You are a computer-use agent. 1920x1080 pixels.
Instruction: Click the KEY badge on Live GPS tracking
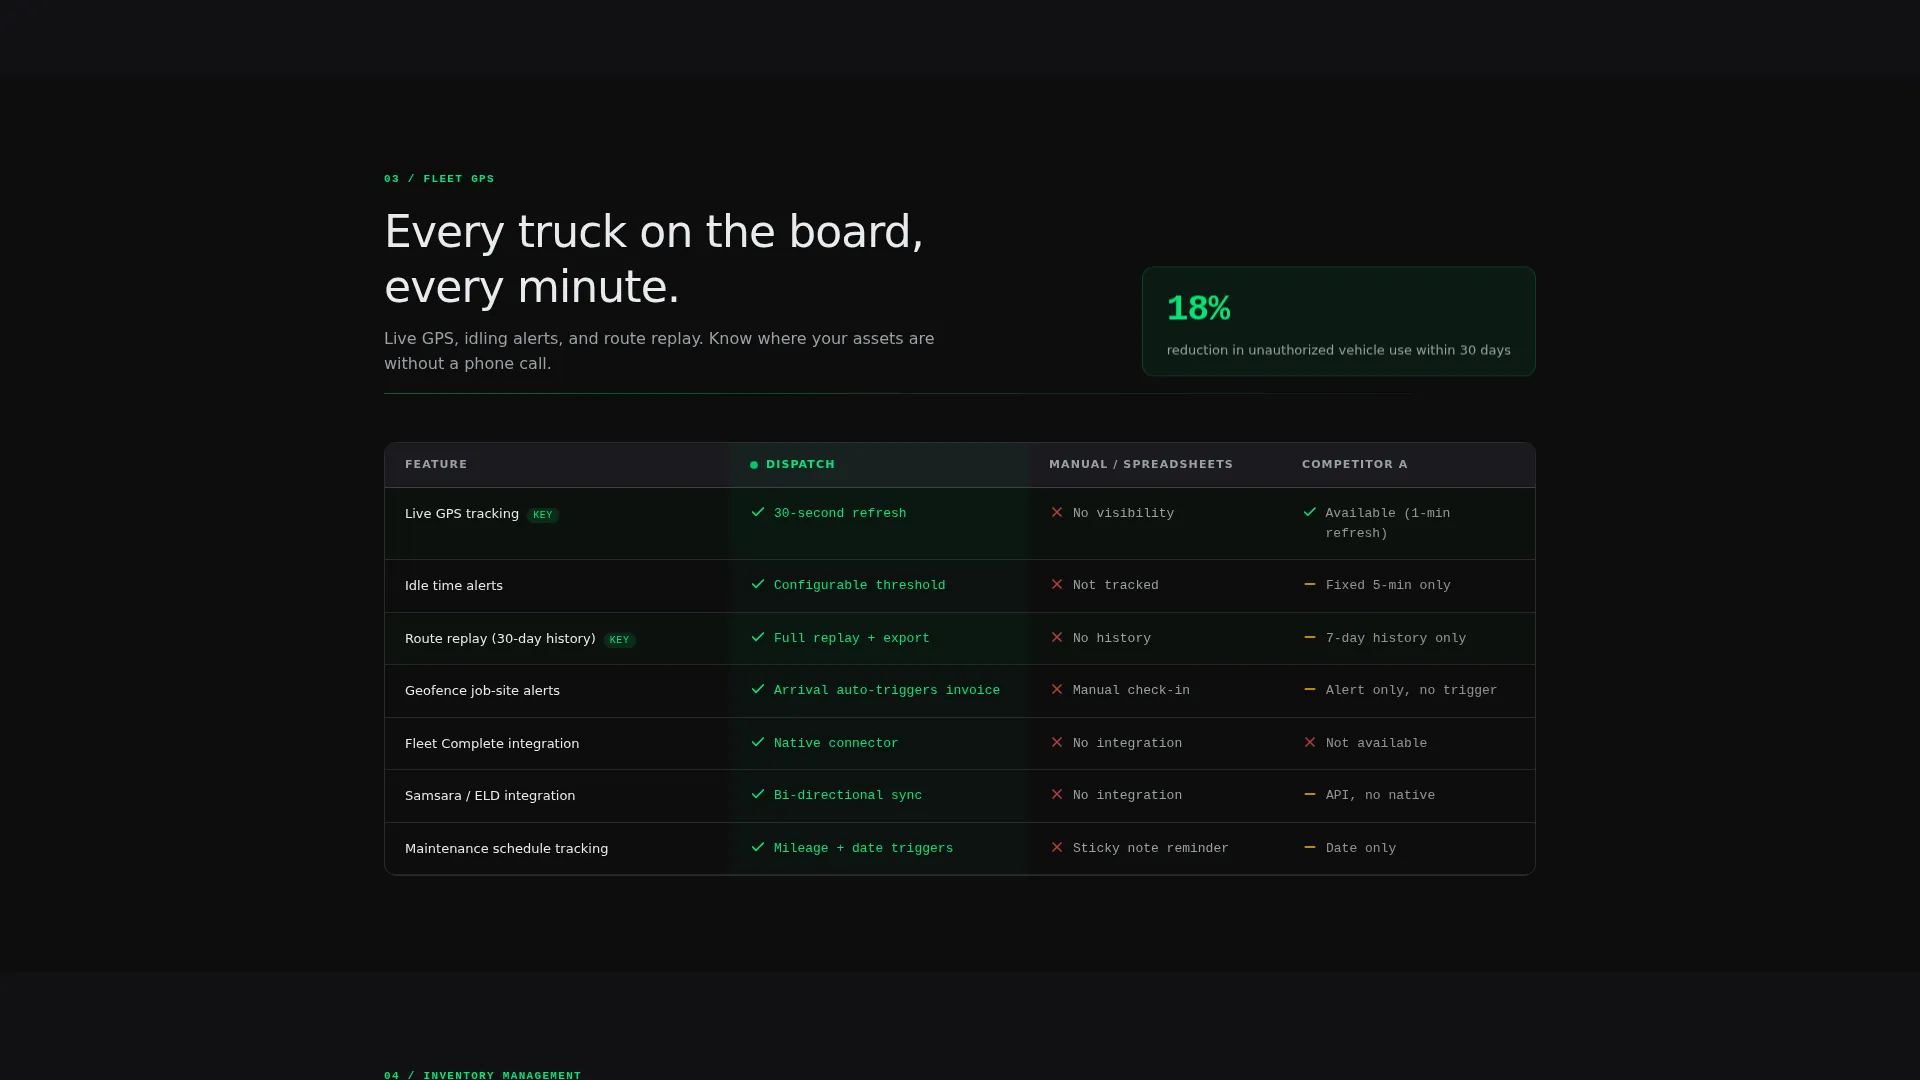click(543, 515)
